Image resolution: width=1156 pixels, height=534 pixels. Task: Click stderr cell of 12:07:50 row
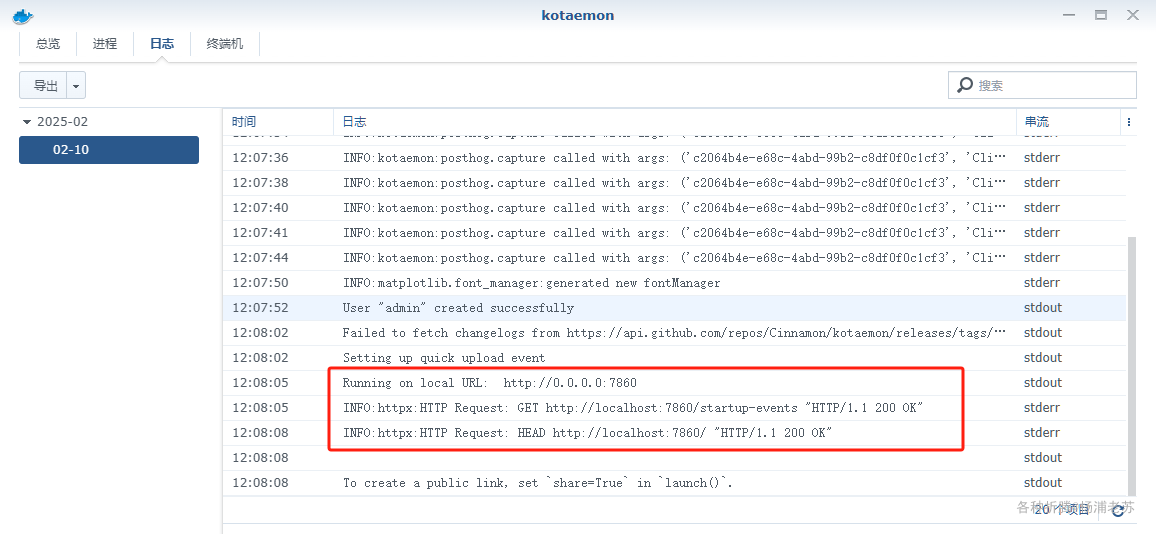(x=1042, y=283)
